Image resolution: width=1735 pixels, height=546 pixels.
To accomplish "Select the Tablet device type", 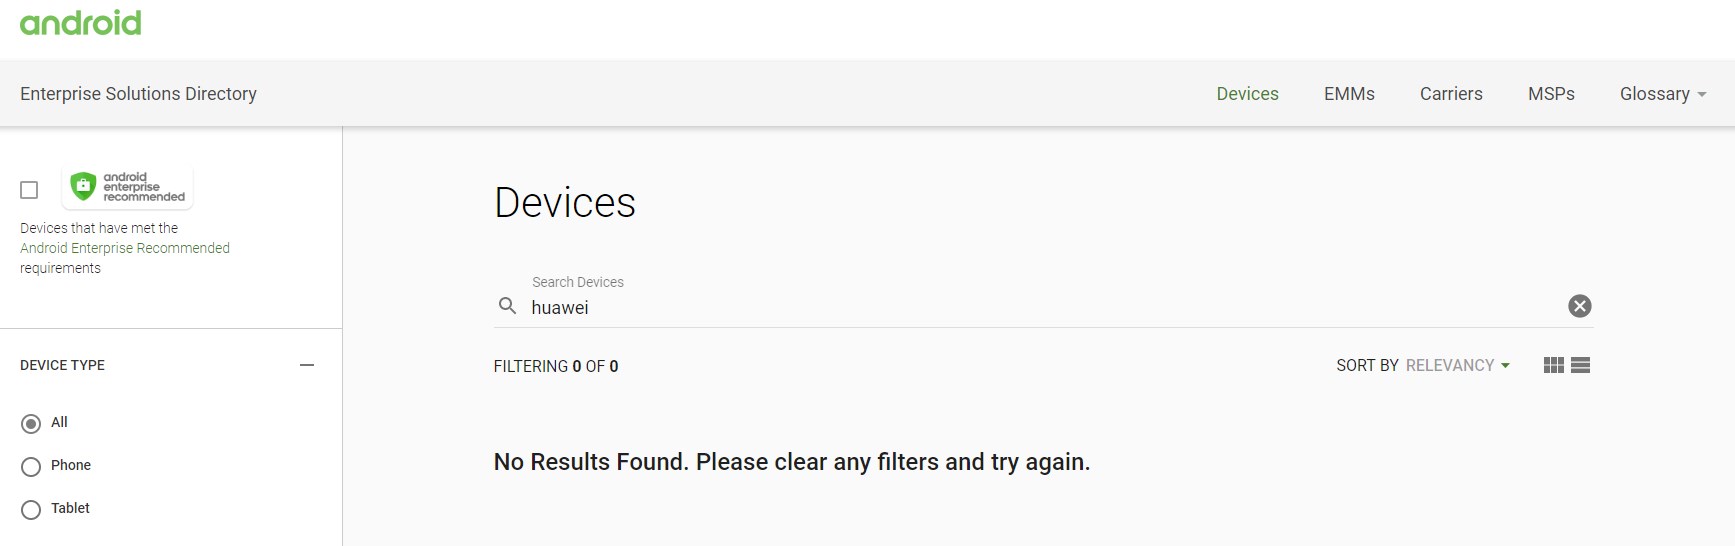I will (x=31, y=510).
